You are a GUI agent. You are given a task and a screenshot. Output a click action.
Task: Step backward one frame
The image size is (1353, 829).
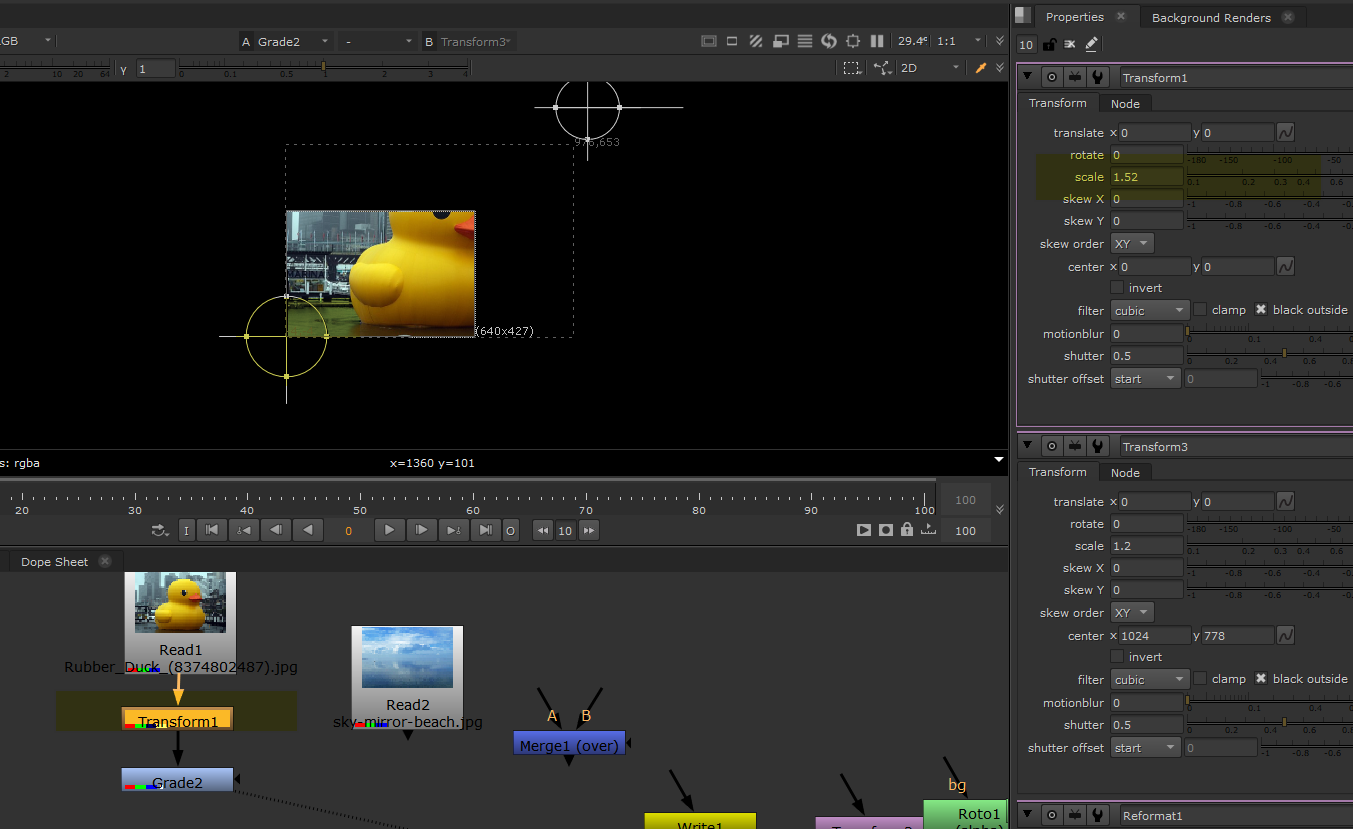(x=277, y=530)
